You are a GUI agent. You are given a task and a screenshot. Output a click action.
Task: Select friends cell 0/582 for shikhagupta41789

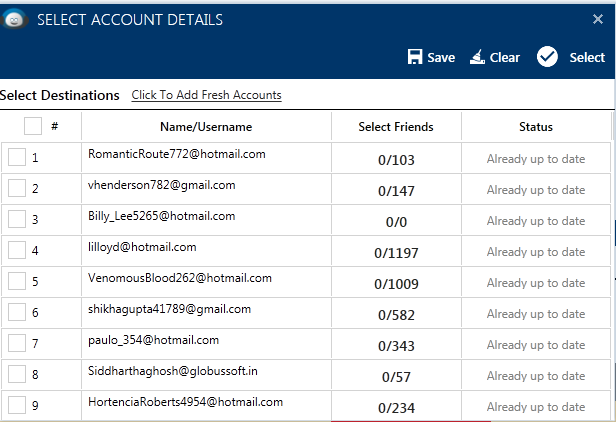click(x=396, y=315)
